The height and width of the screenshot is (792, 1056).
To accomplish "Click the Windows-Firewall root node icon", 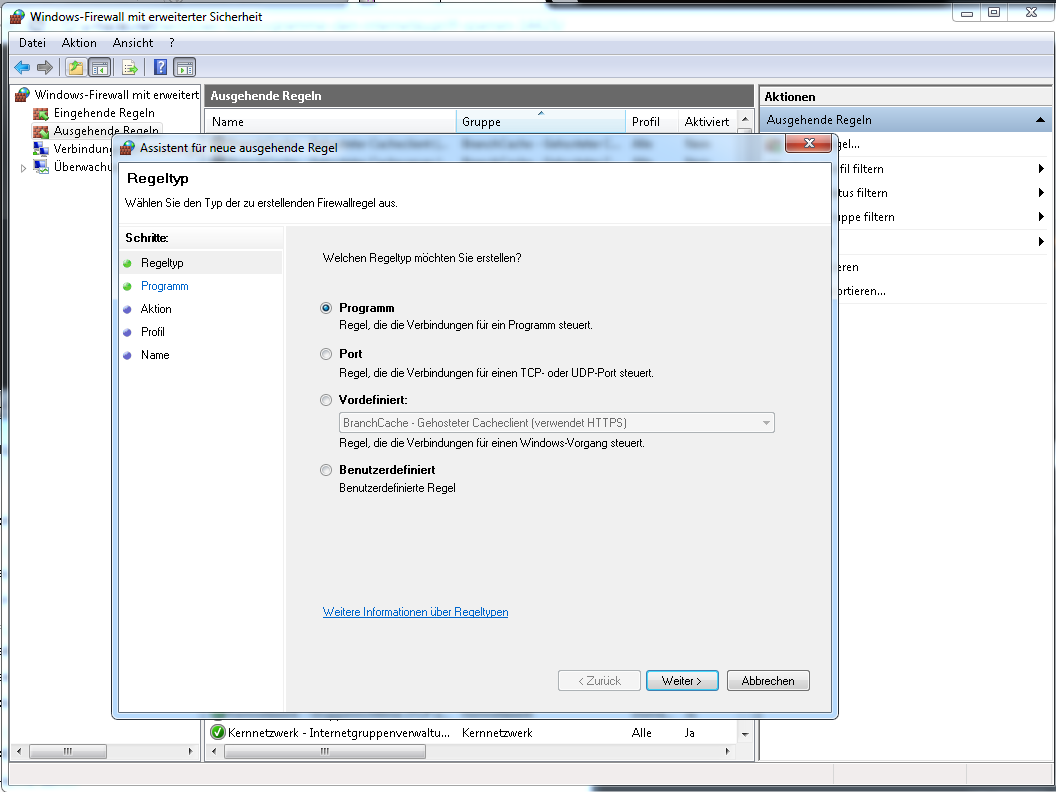I will pyautogui.click(x=21, y=95).
